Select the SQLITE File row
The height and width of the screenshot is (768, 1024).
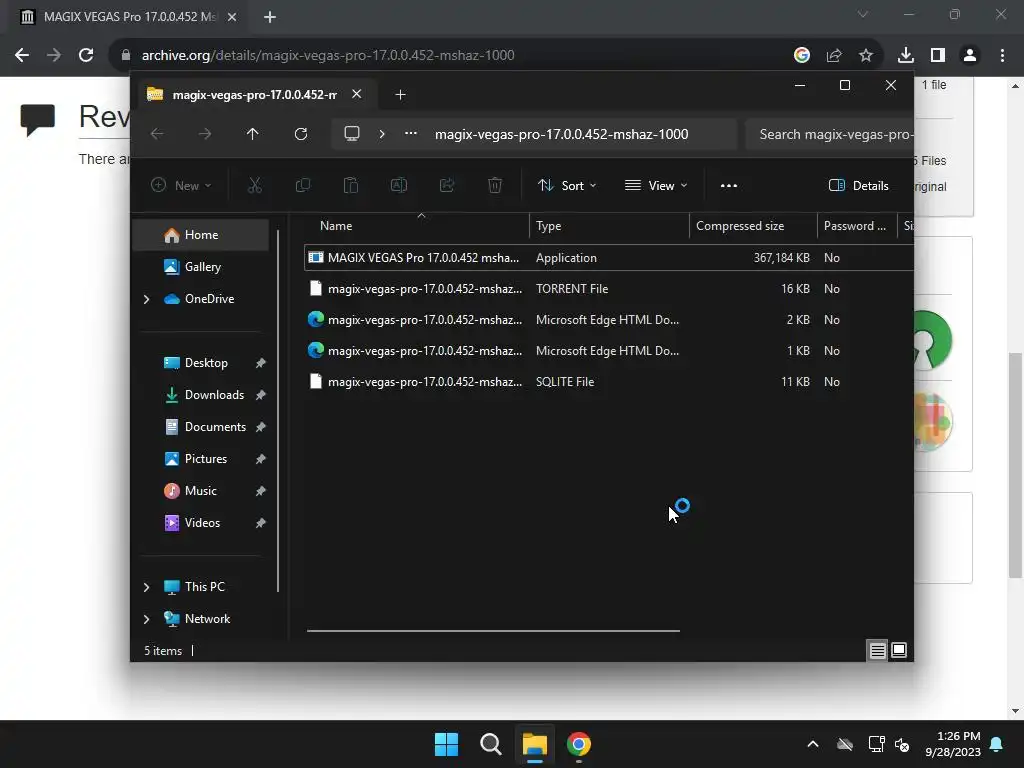pos(609,382)
